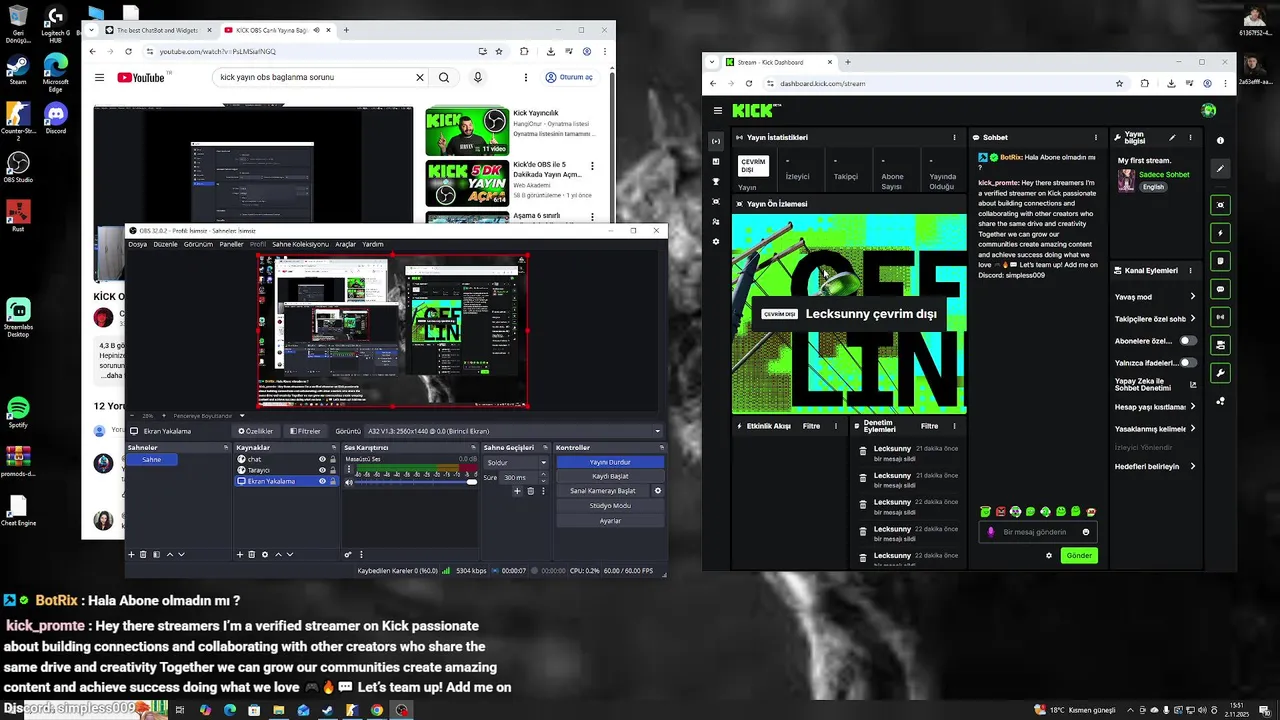Open Steam desktop shortcut
The width and height of the screenshot is (1280, 720).
tap(17, 70)
